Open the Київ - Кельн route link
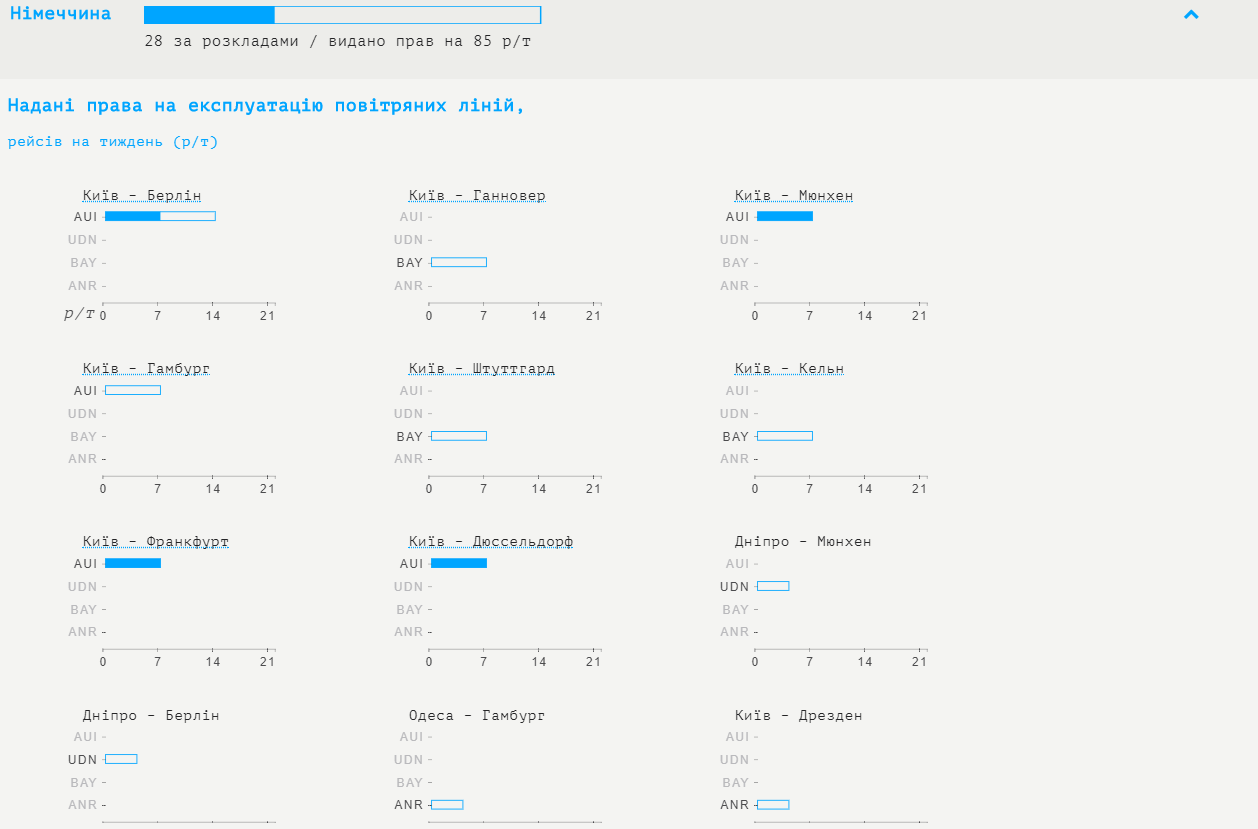 tap(789, 369)
